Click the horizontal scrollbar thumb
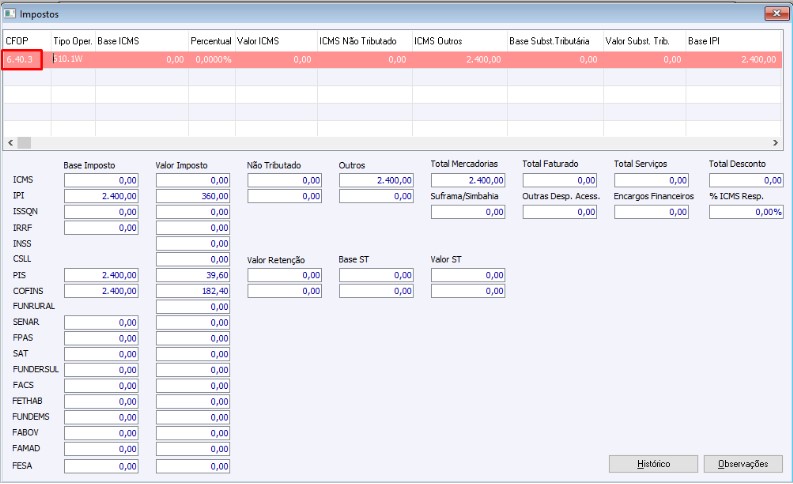Image resolution: width=793 pixels, height=484 pixels. [24, 143]
